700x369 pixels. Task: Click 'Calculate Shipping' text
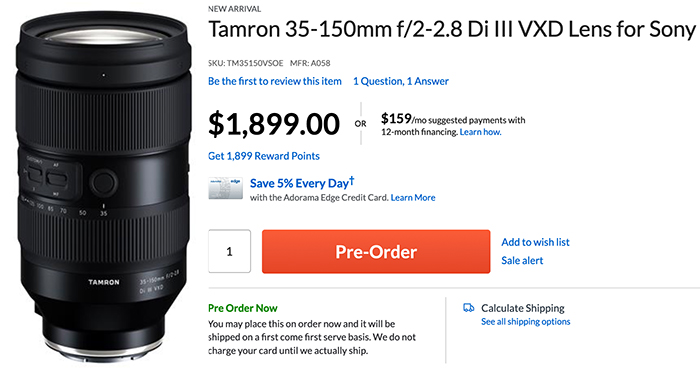tap(523, 308)
